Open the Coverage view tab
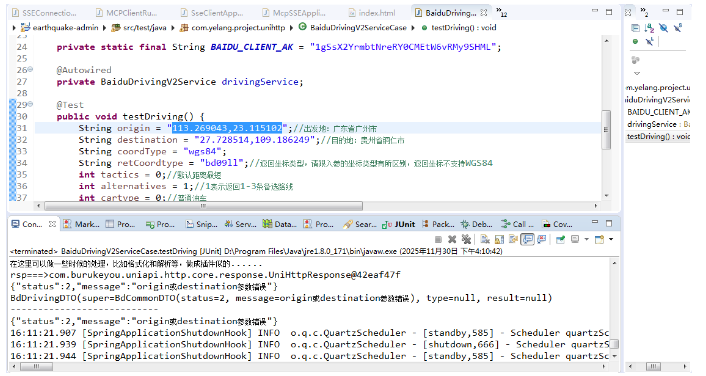The width and height of the screenshot is (706, 376). (x=557, y=224)
